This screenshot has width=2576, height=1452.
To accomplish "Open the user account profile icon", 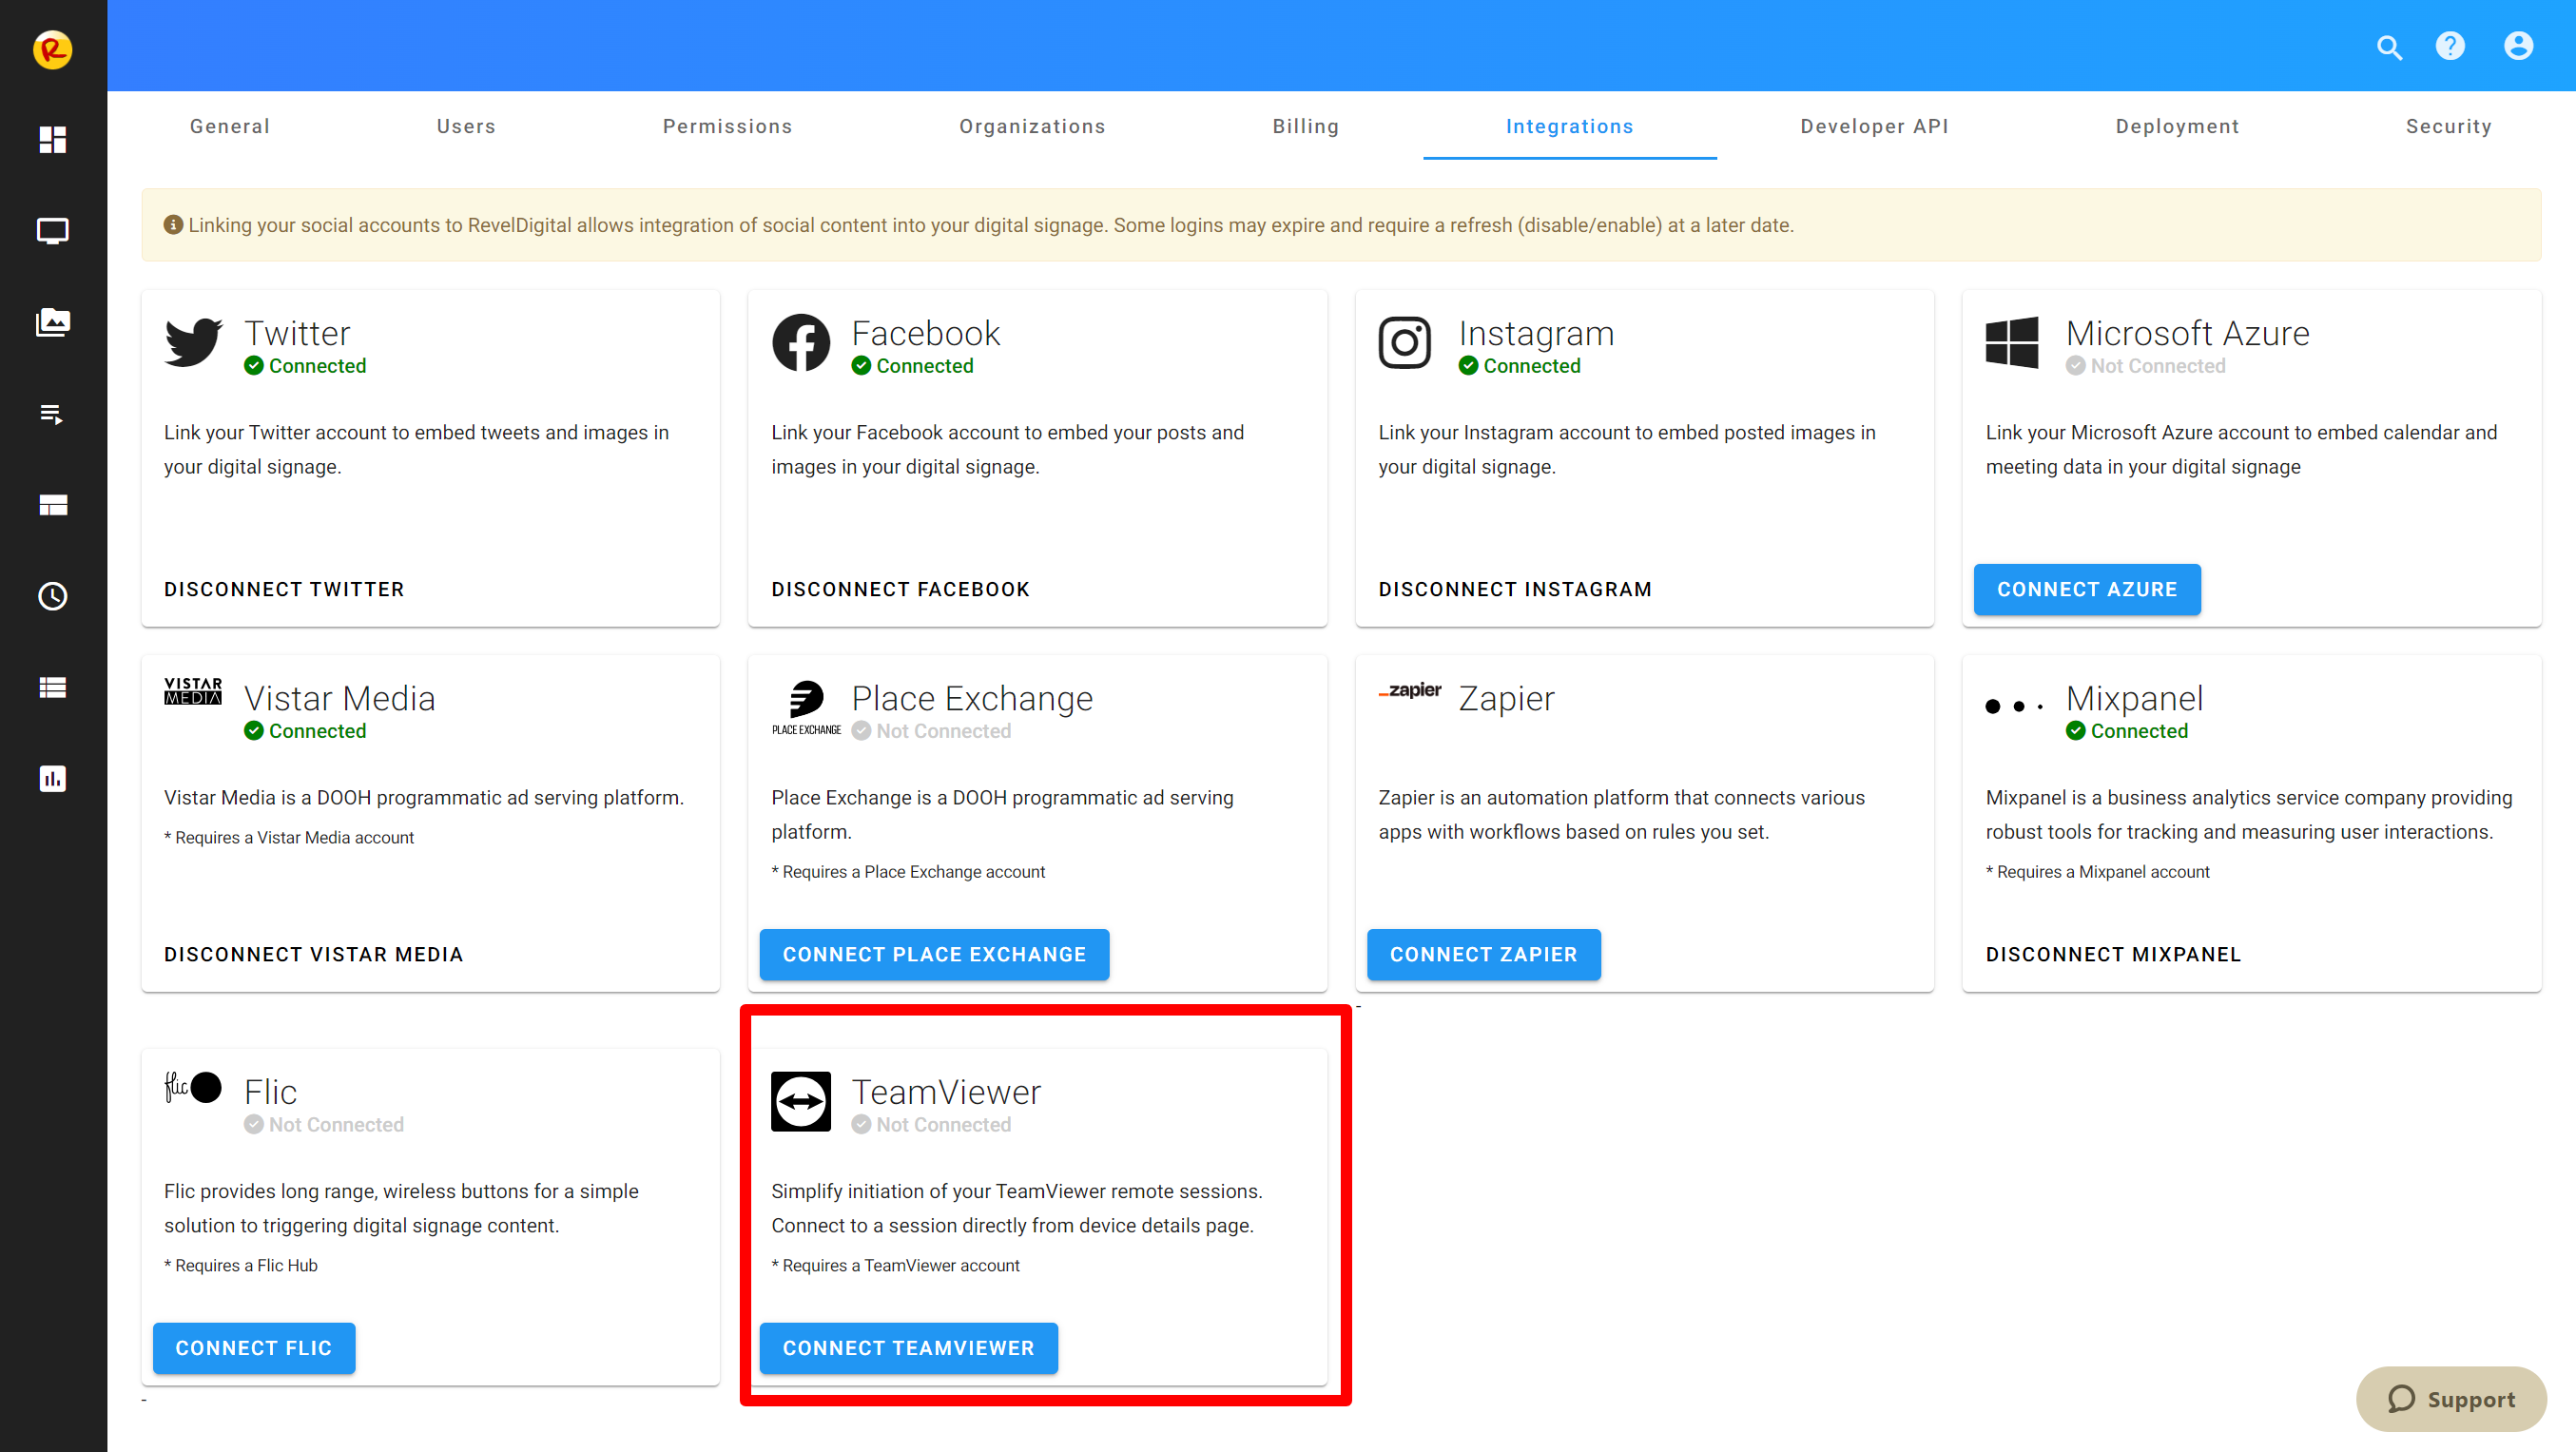I will 2518,46.
